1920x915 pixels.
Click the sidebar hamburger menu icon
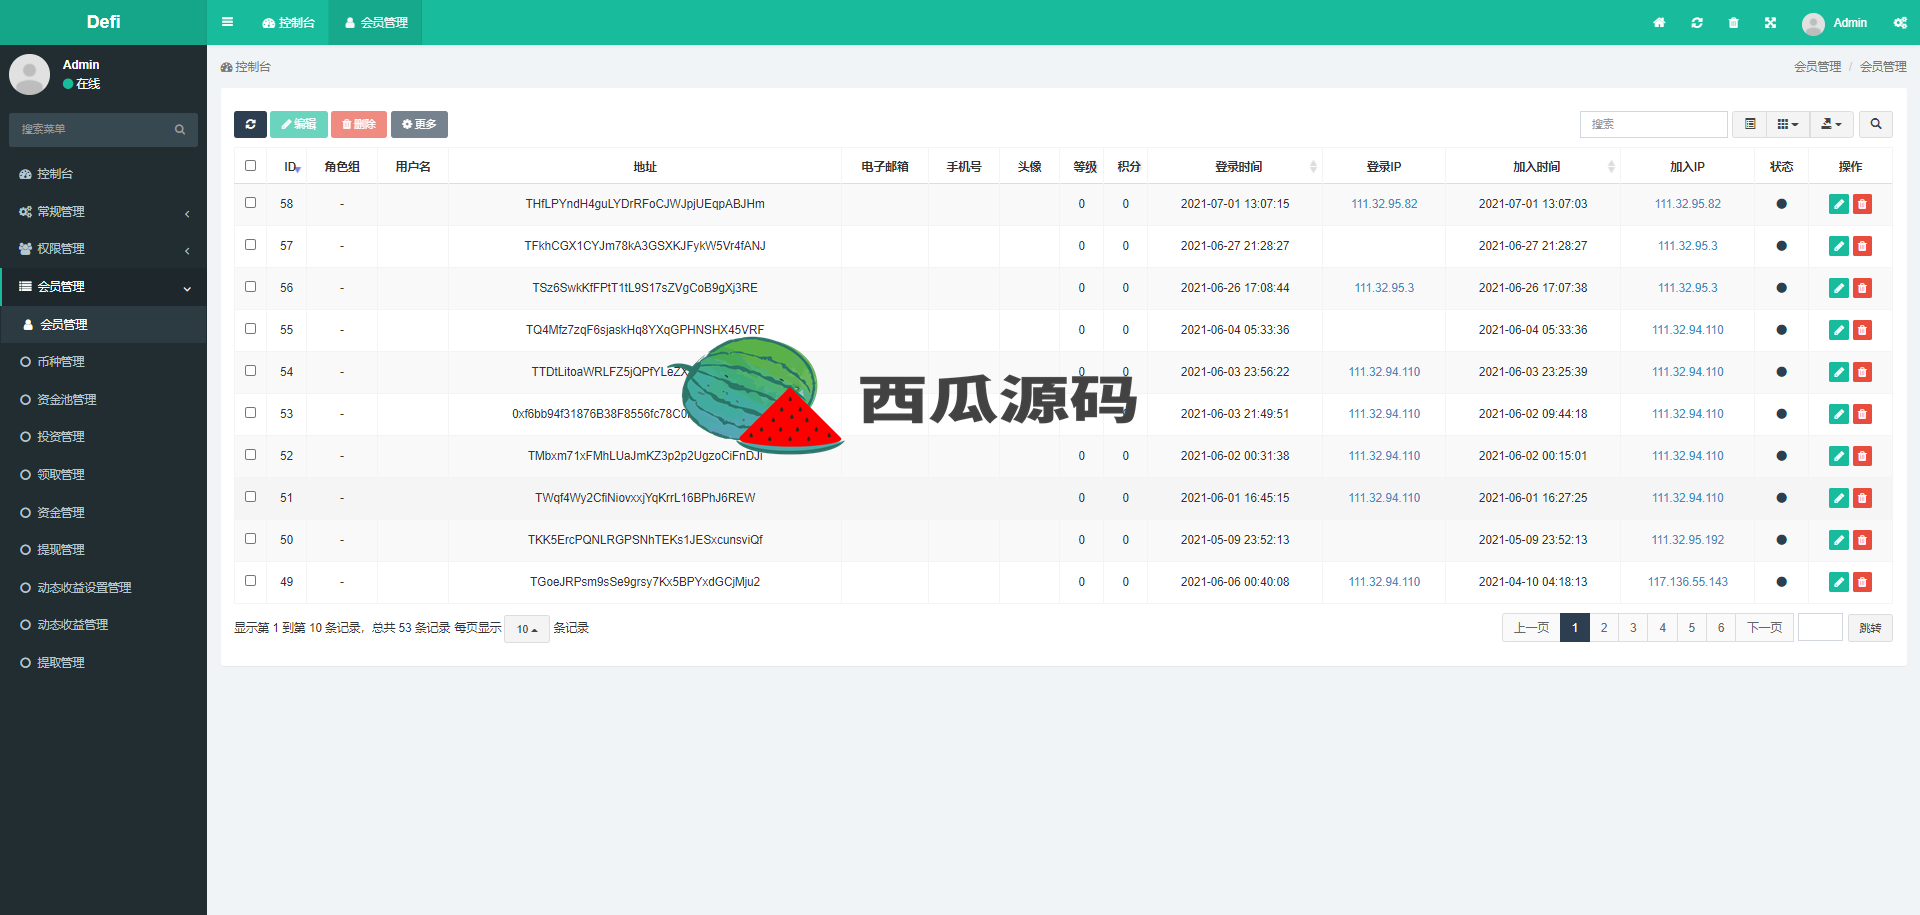pos(227,22)
